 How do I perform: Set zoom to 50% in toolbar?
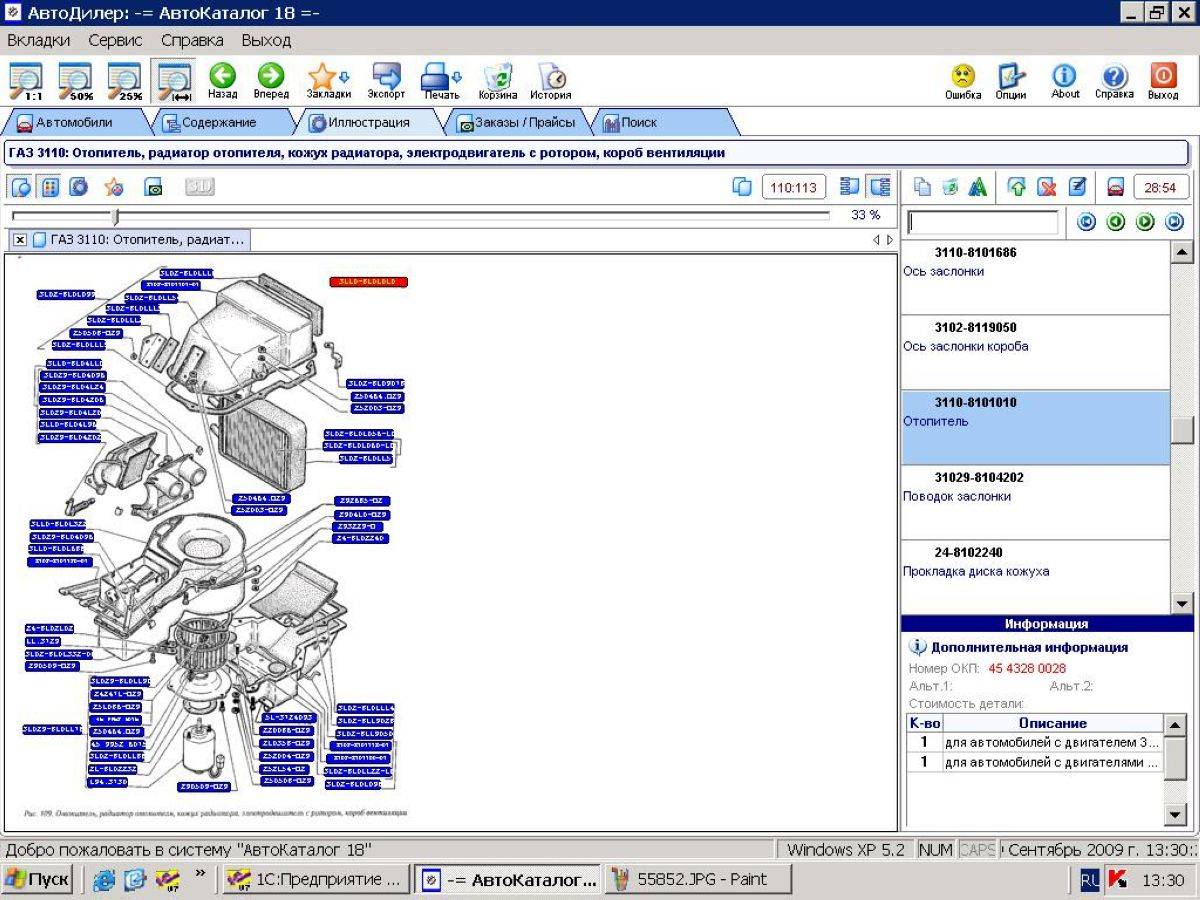(75, 80)
